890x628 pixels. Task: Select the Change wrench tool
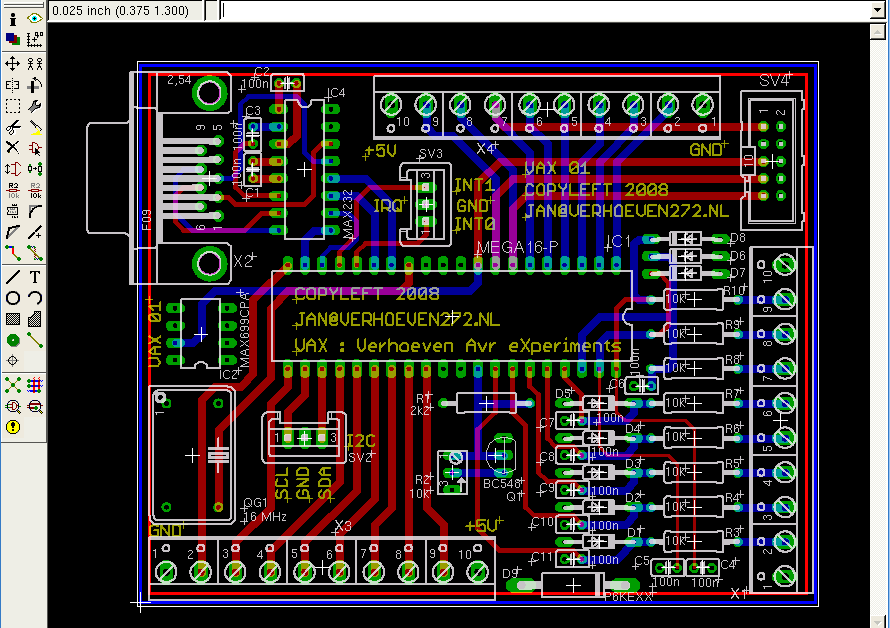pyautogui.click(x=35, y=106)
